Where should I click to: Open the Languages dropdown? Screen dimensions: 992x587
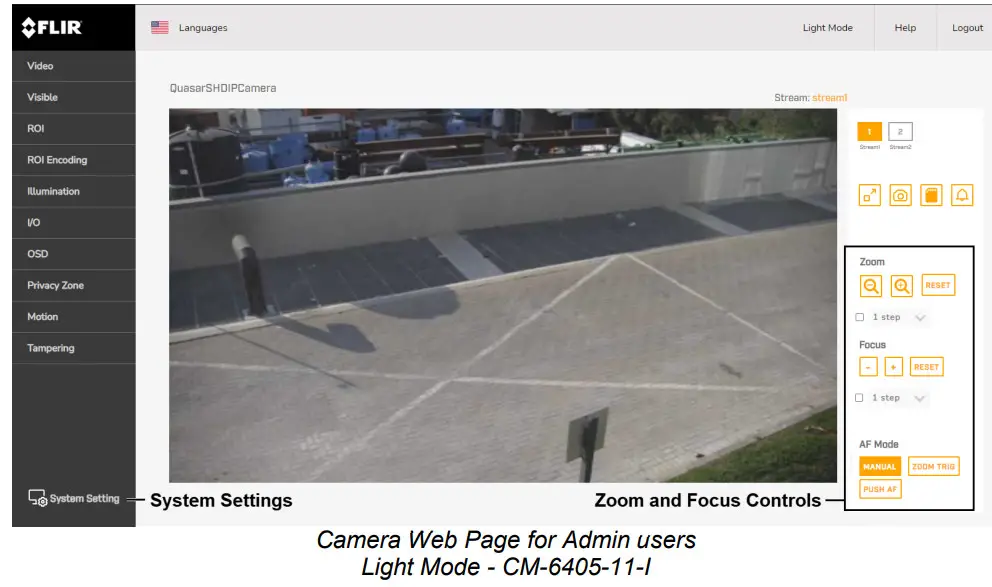point(202,28)
